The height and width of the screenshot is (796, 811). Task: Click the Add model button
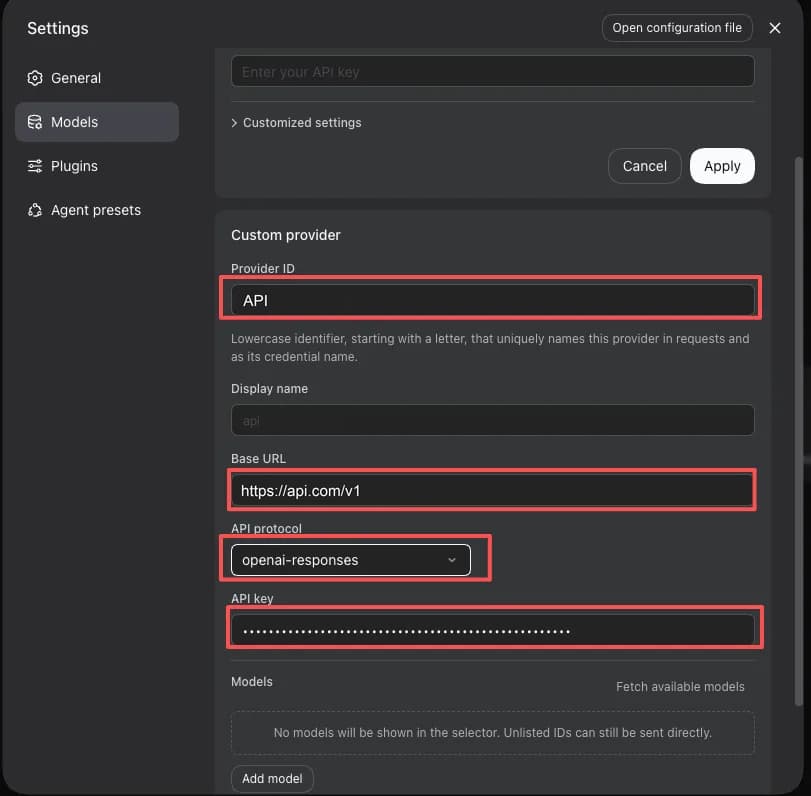pos(272,778)
